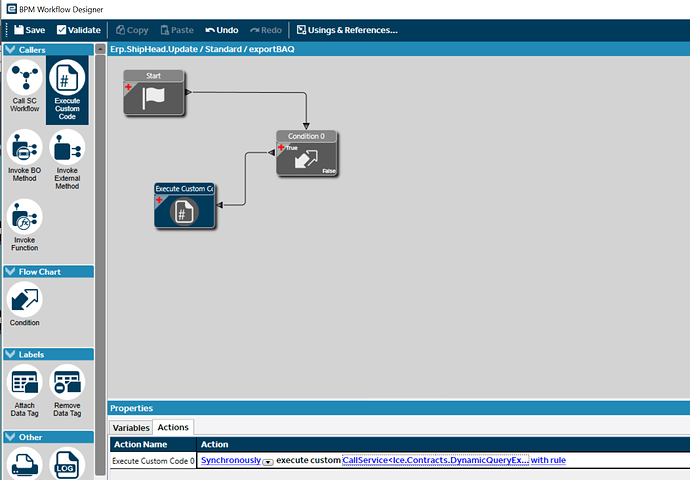Select the Condition flow chart icon

(25, 304)
